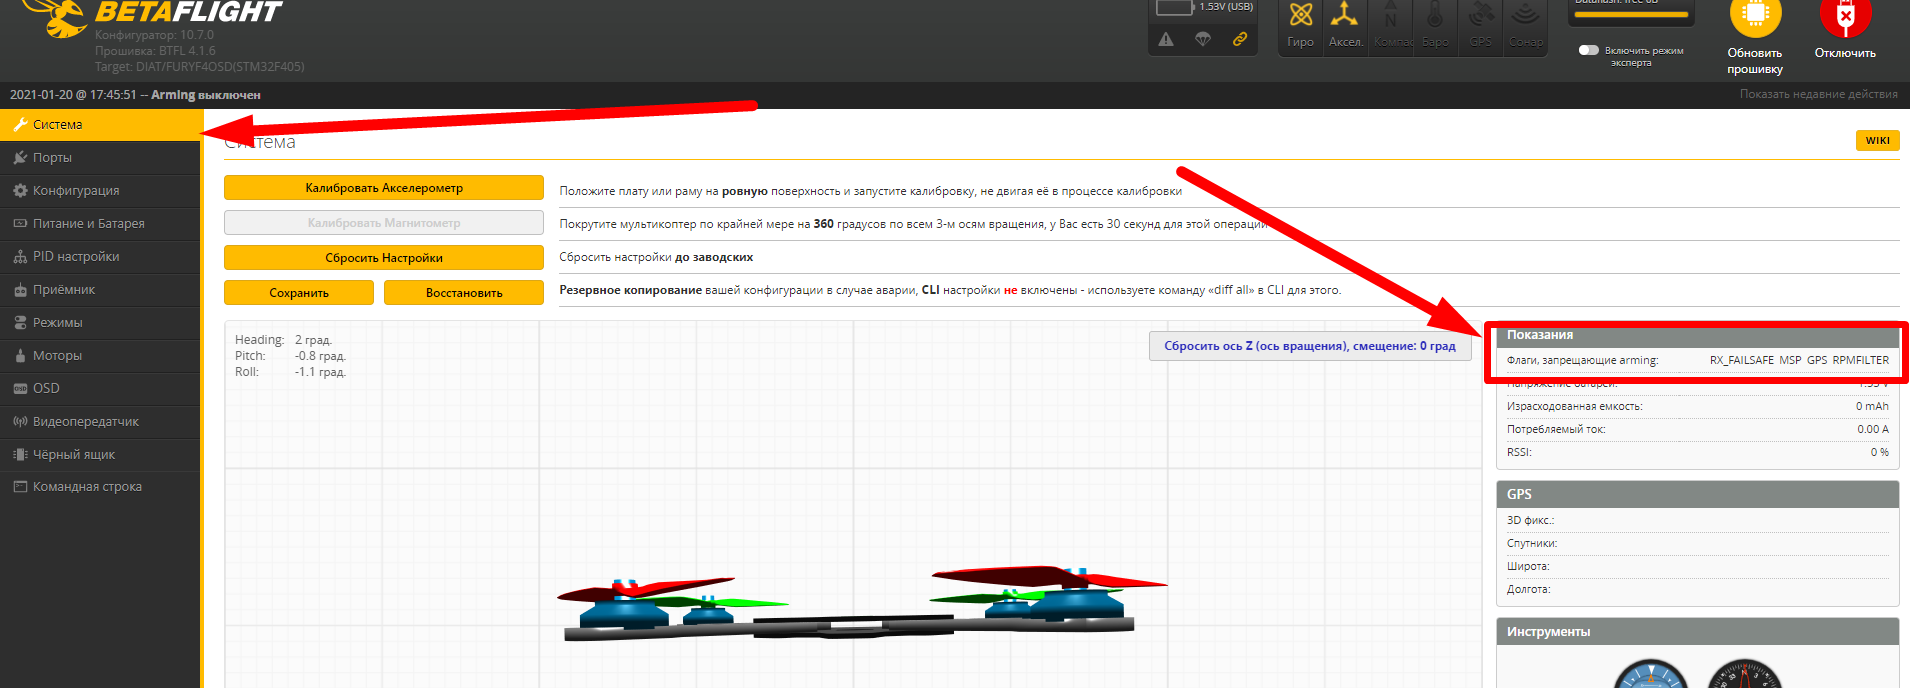Click the Восстановить restore button
This screenshot has width=1910, height=688.
pos(463,293)
